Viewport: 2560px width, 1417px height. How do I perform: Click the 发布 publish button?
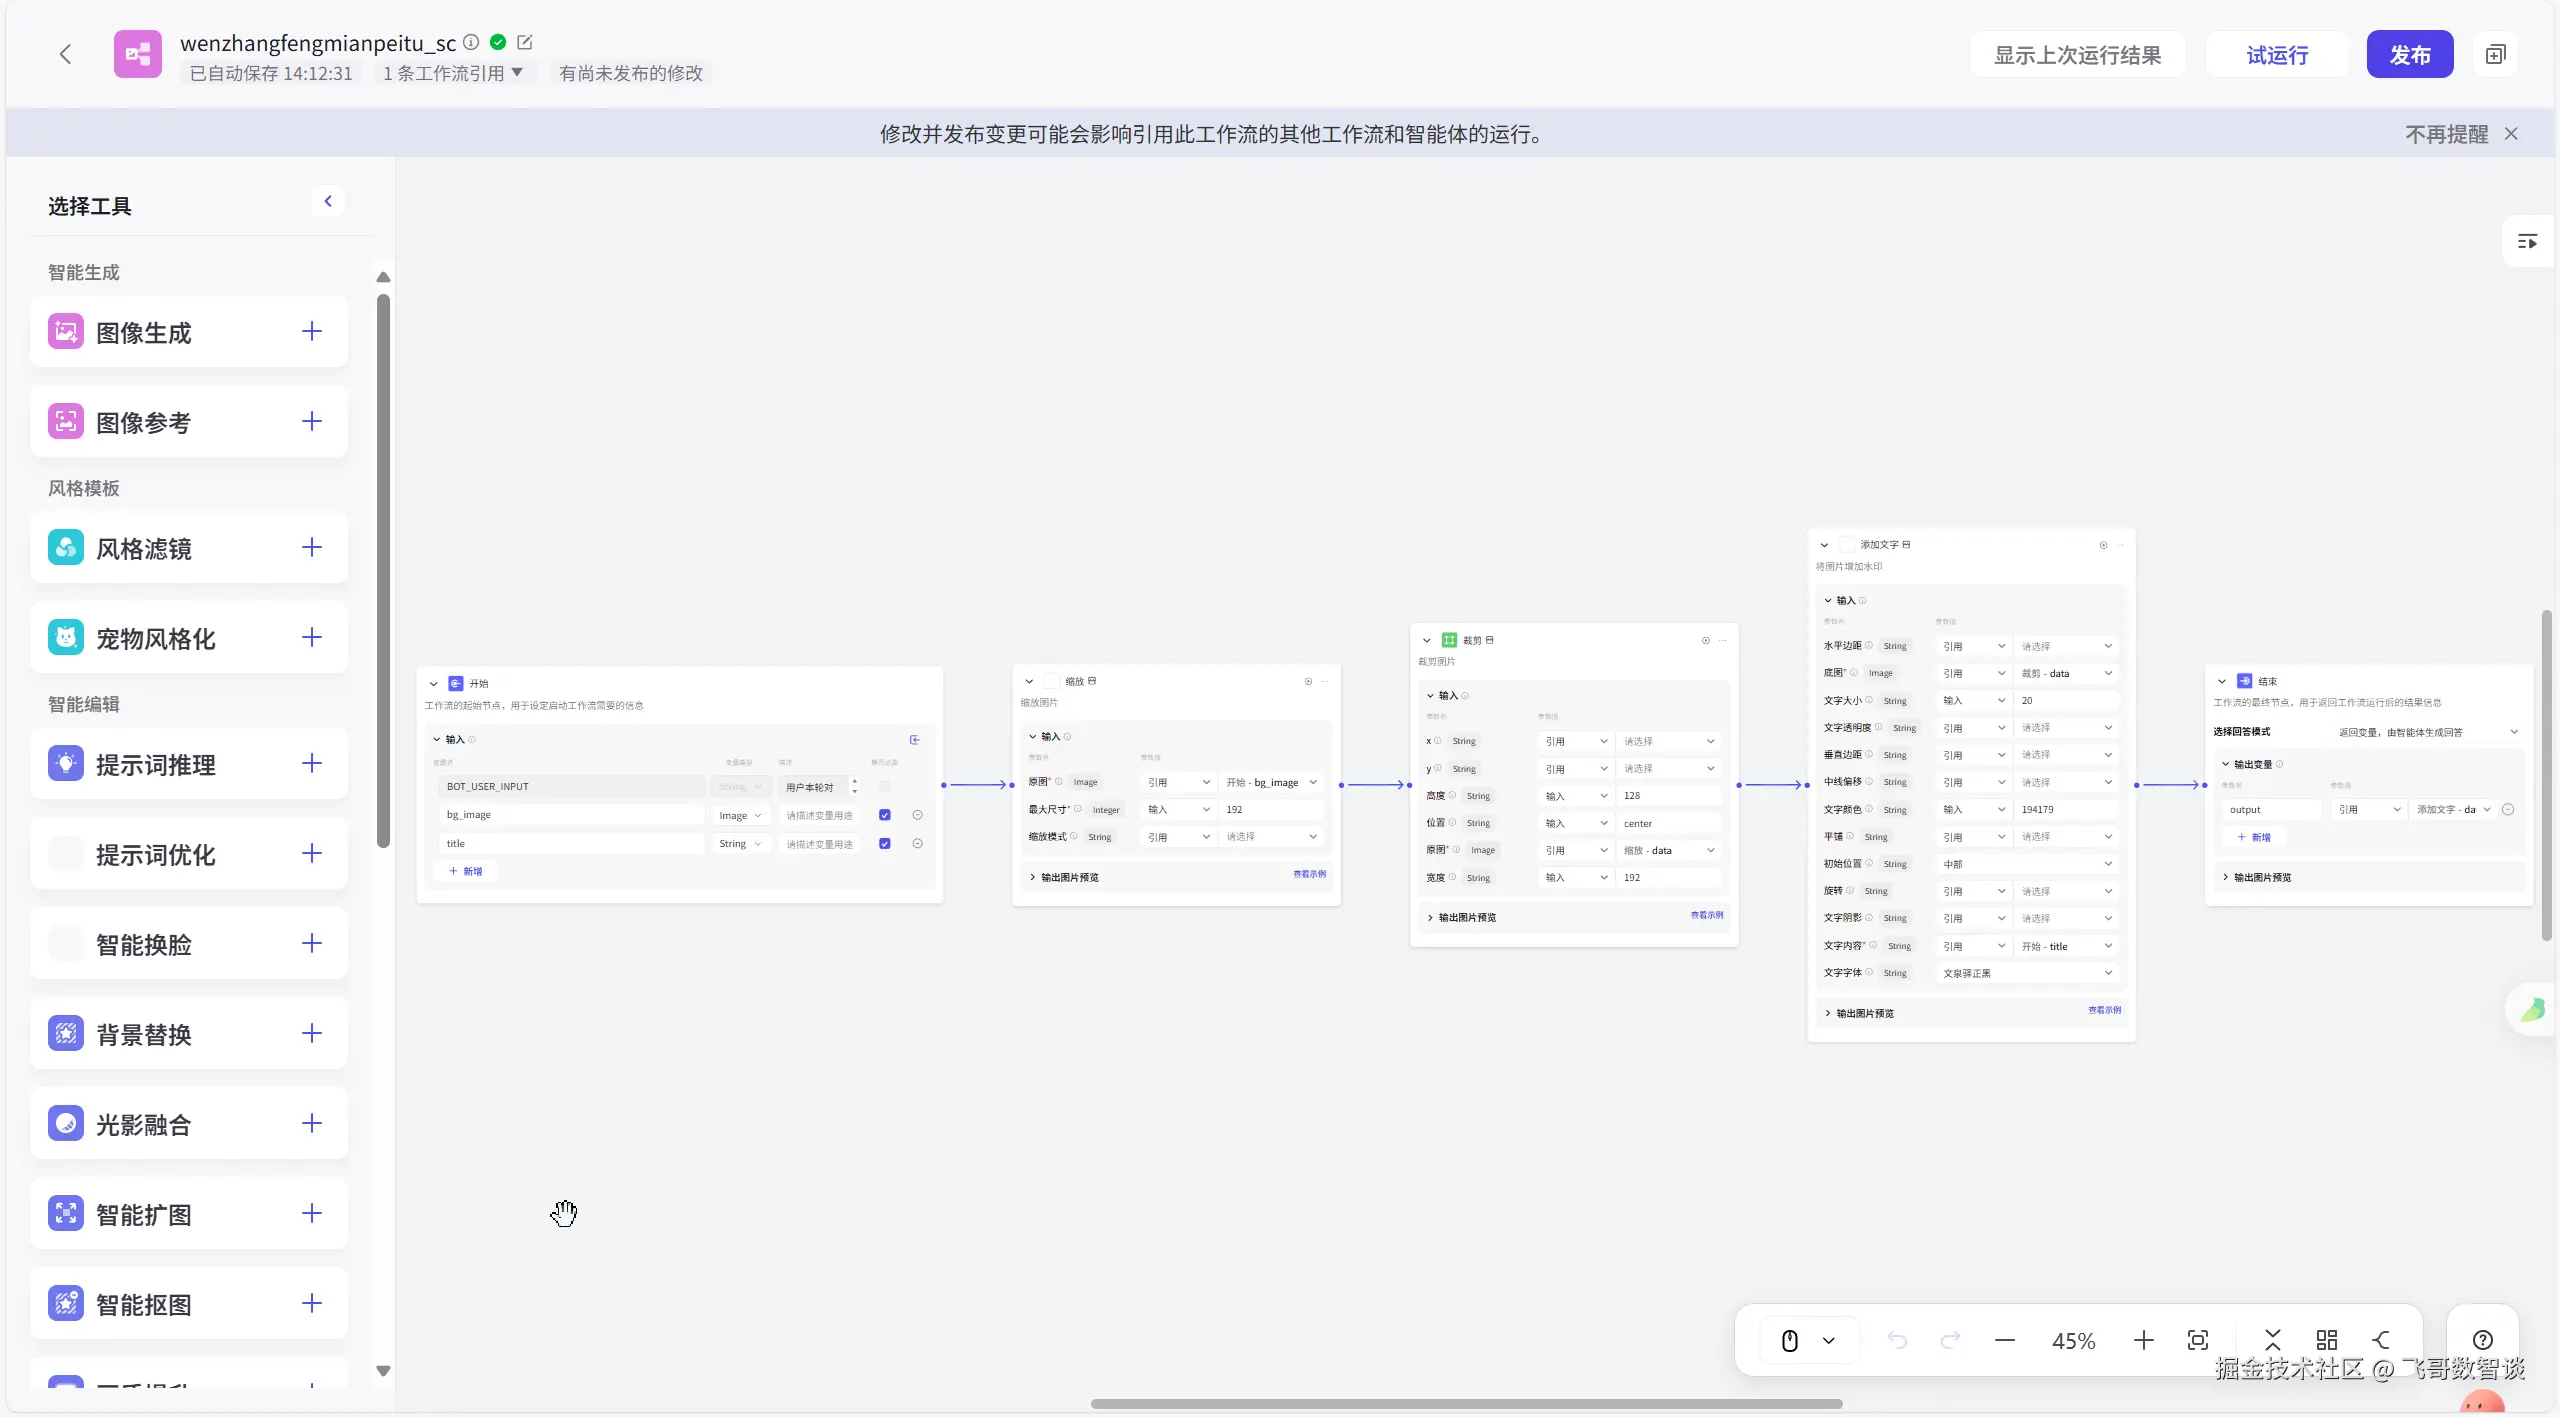point(2409,55)
